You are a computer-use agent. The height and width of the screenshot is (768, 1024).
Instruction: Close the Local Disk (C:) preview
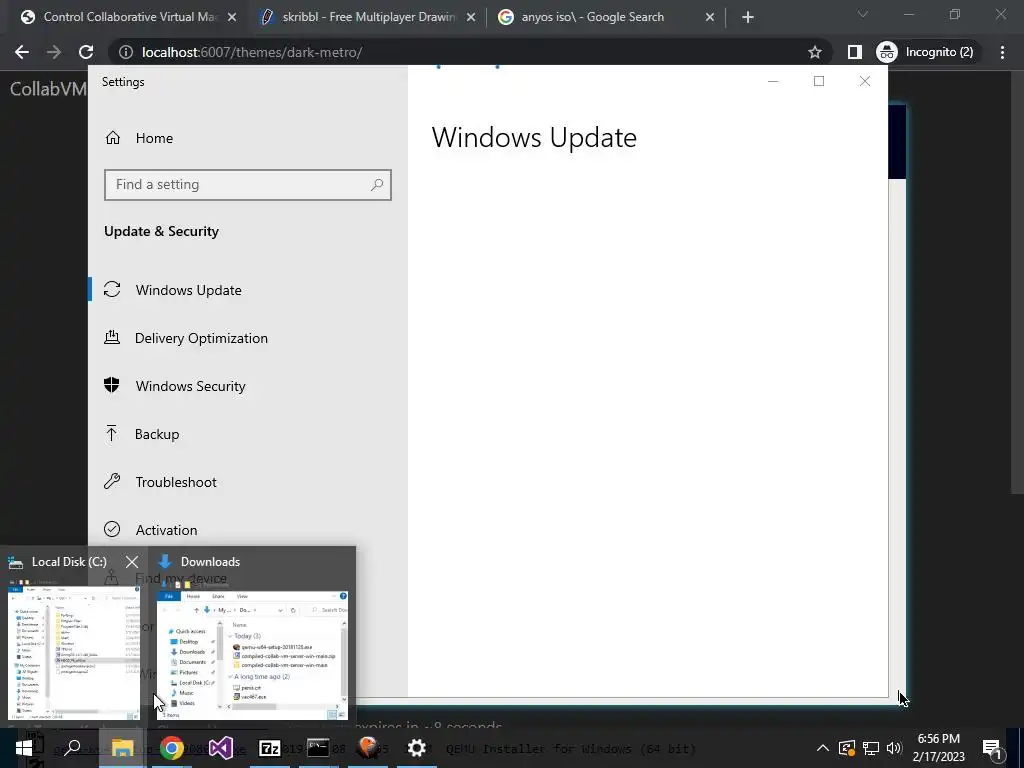coord(132,562)
